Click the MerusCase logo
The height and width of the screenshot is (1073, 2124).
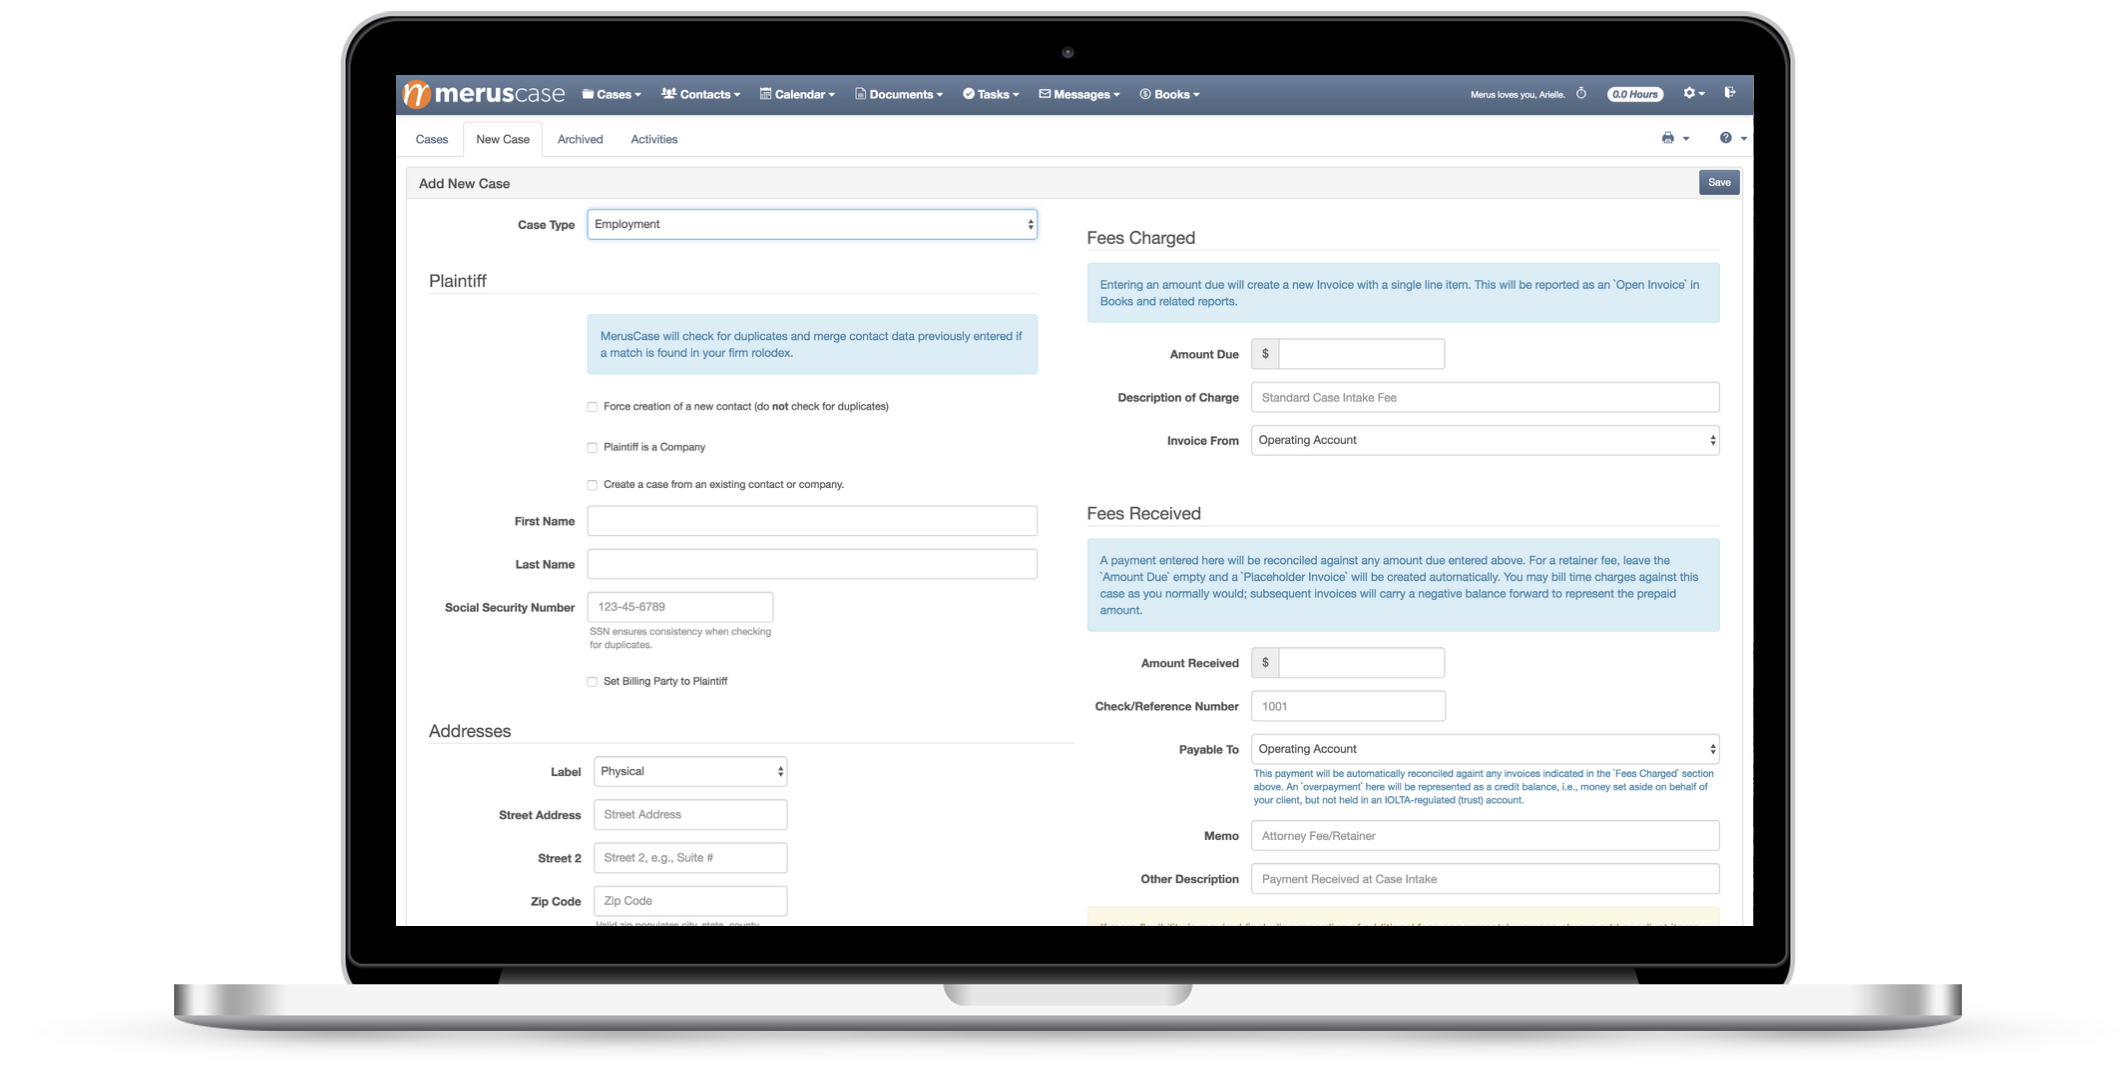click(x=484, y=94)
